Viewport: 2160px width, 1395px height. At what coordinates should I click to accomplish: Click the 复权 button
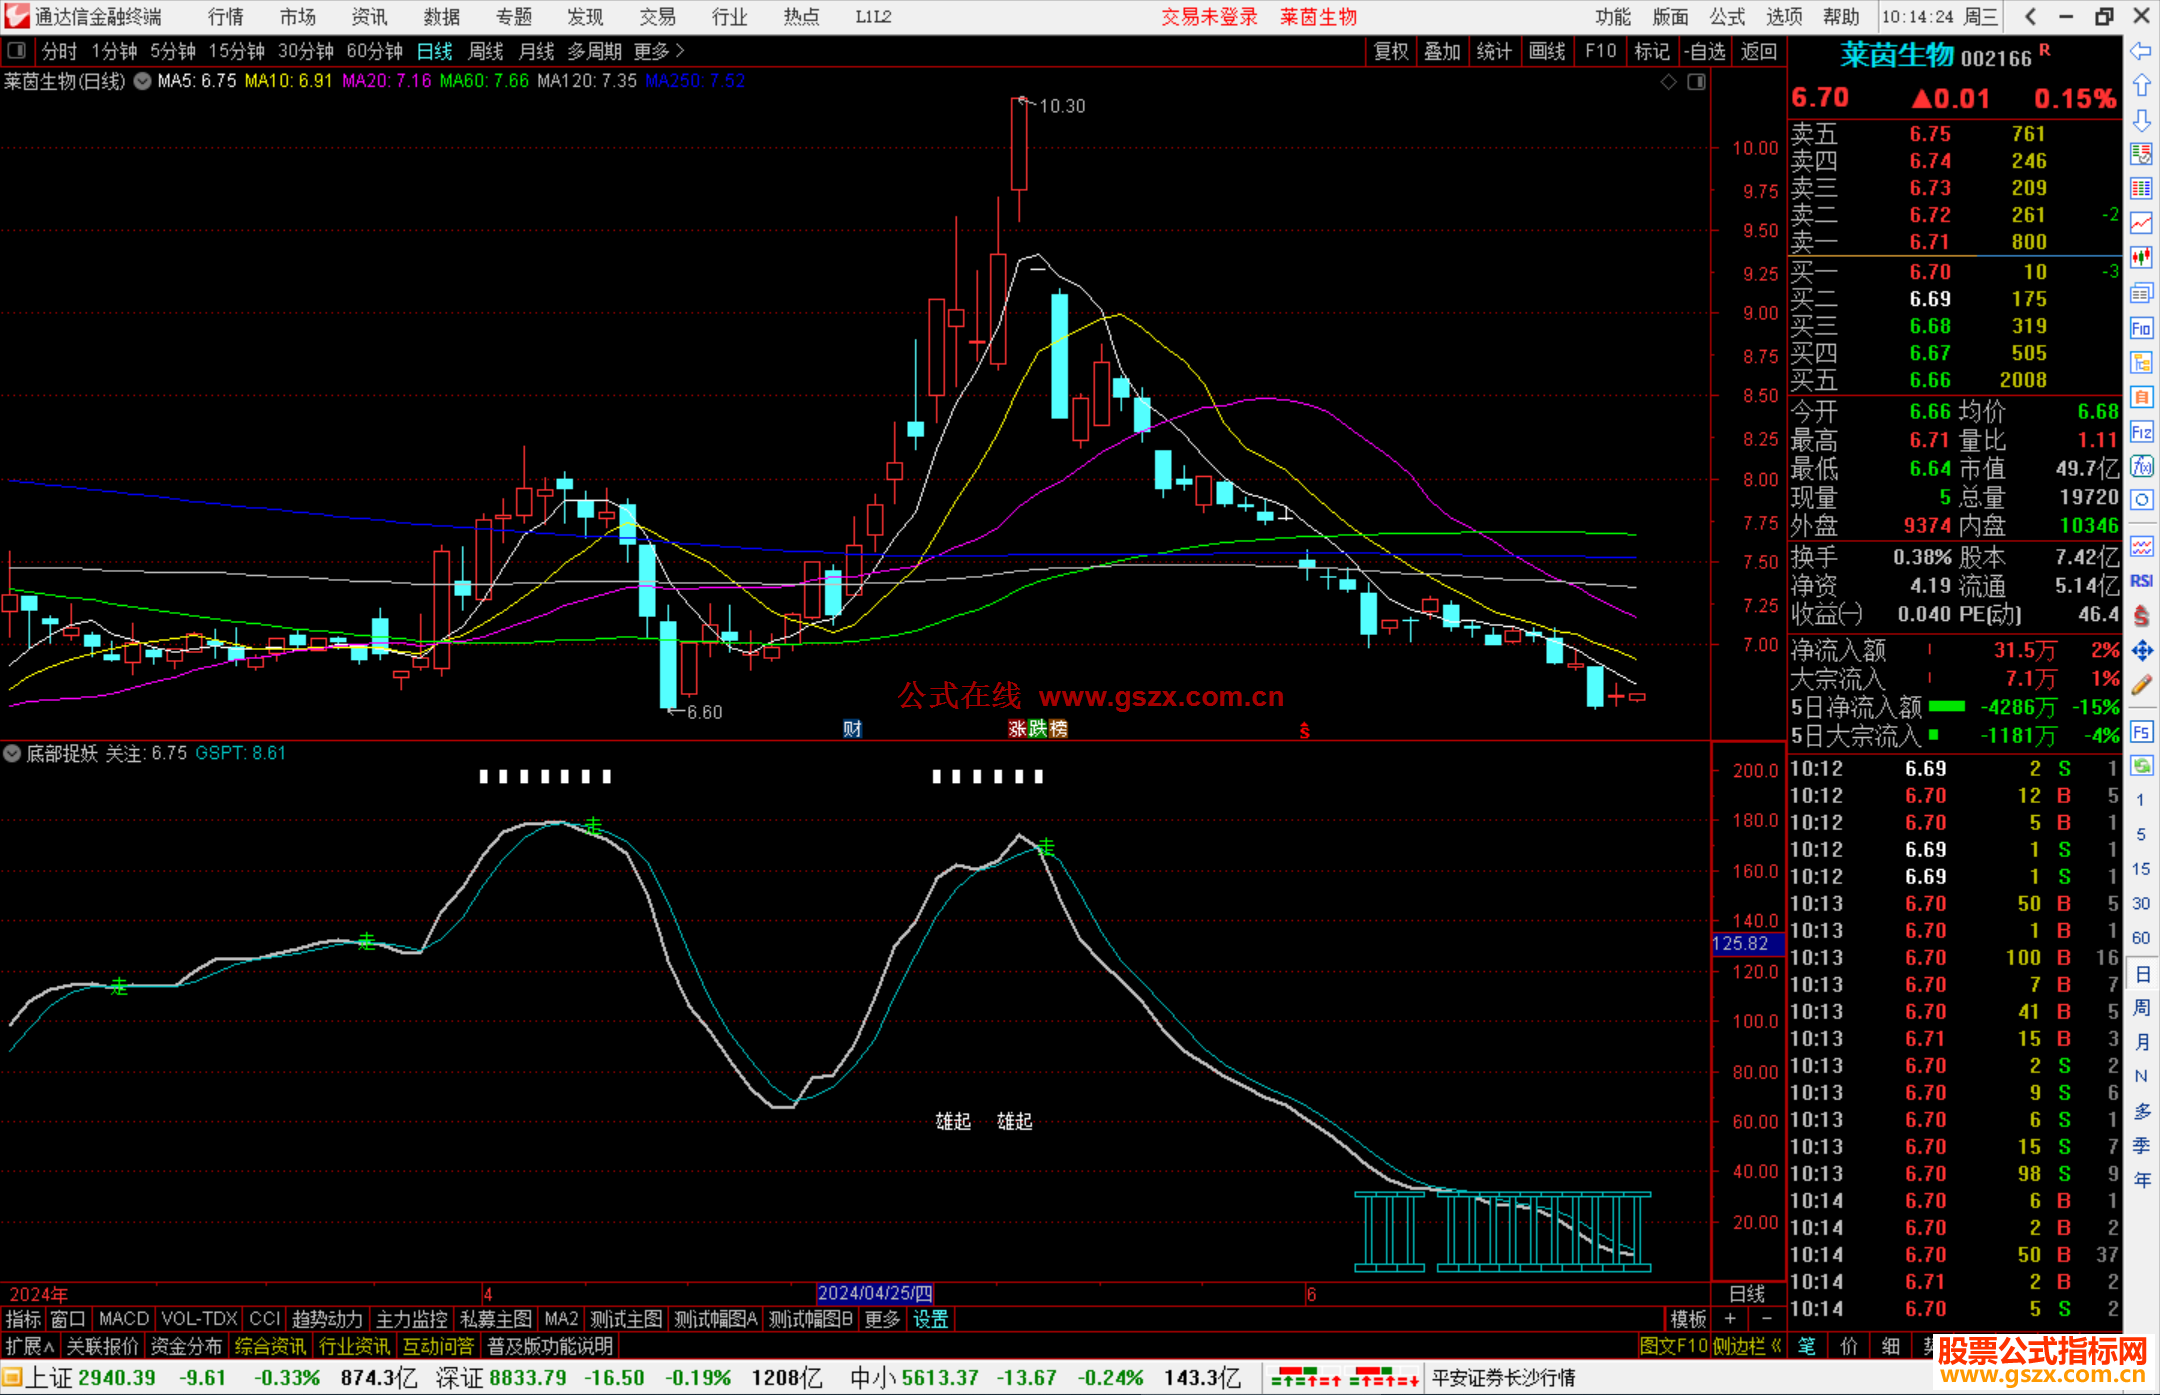click(x=1390, y=50)
